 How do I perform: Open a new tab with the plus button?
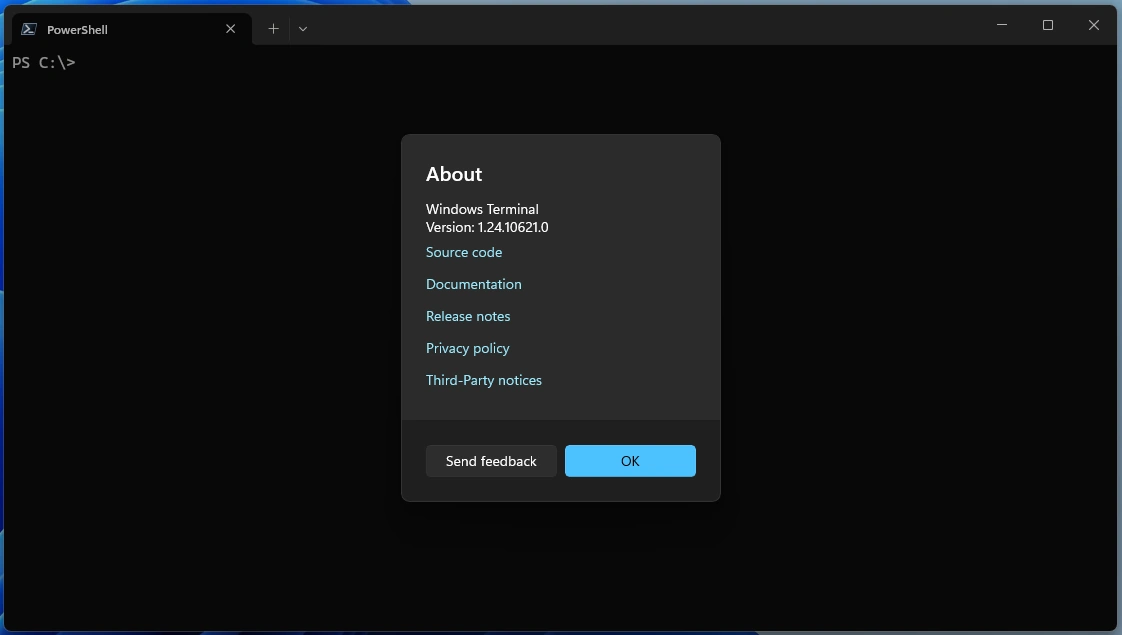273,29
